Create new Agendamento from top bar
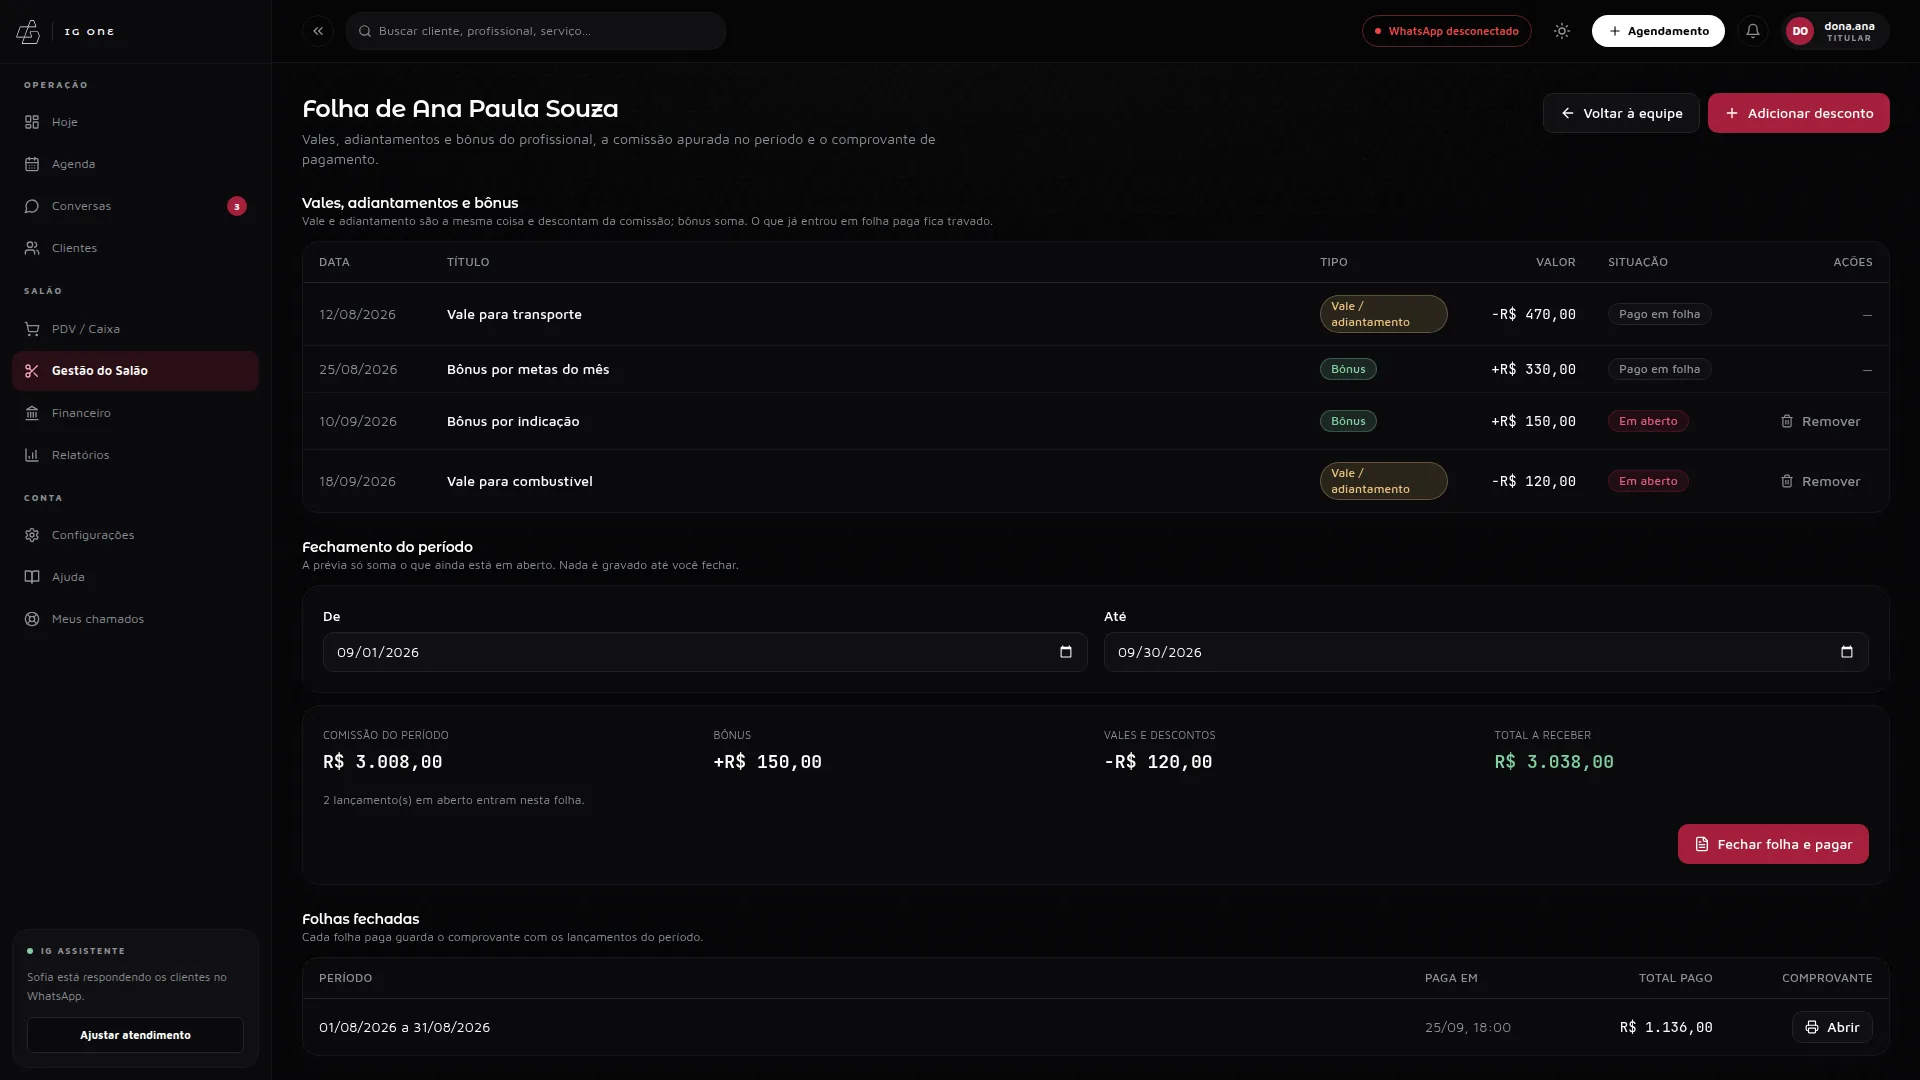 click(1658, 31)
